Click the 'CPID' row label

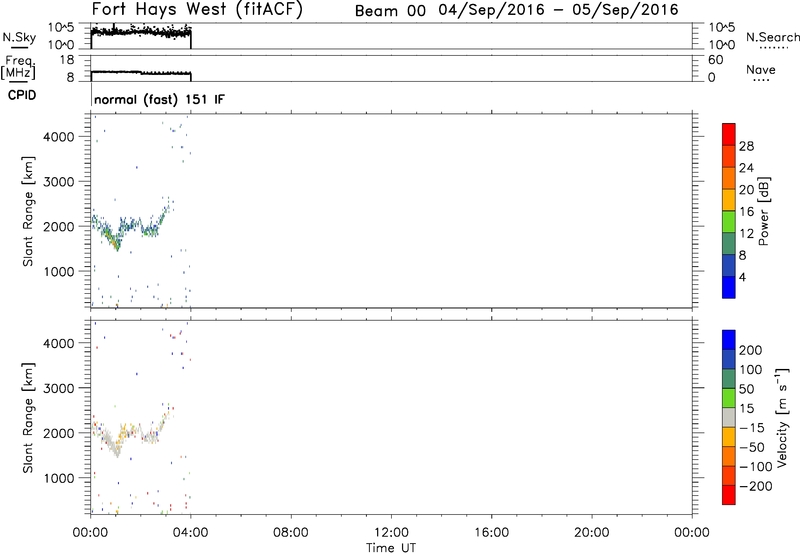point(22,95)
